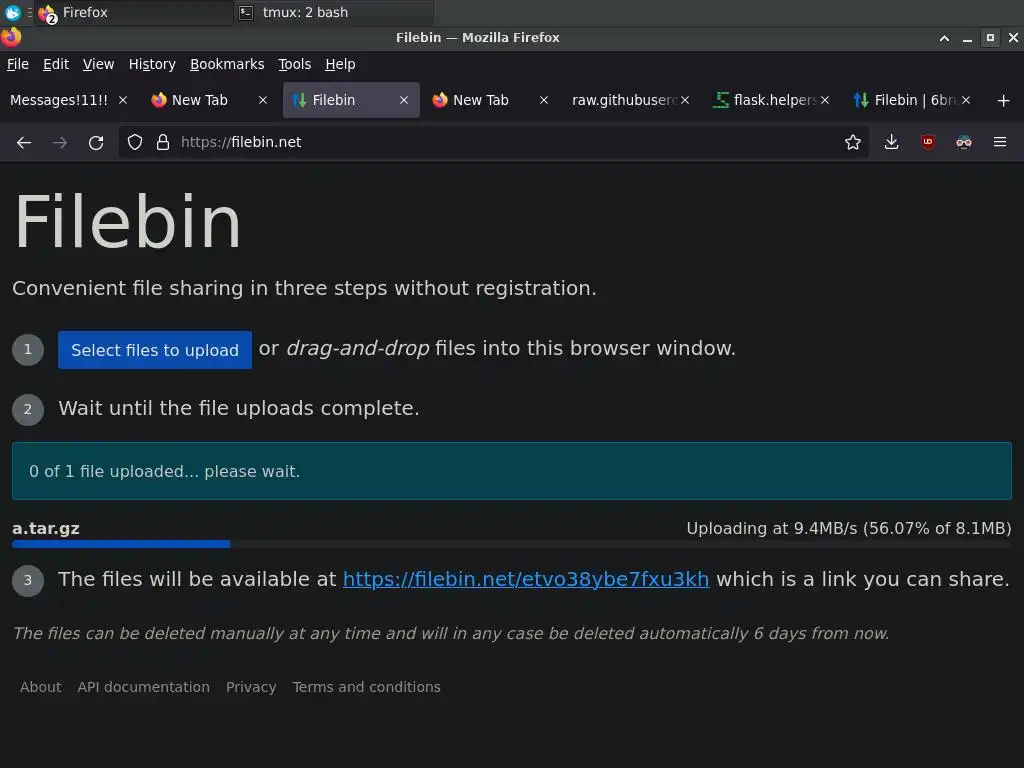The height and width of the screenshot is (768, 1024).
Task: Click the forward navigation arrow
Action: 60,142
